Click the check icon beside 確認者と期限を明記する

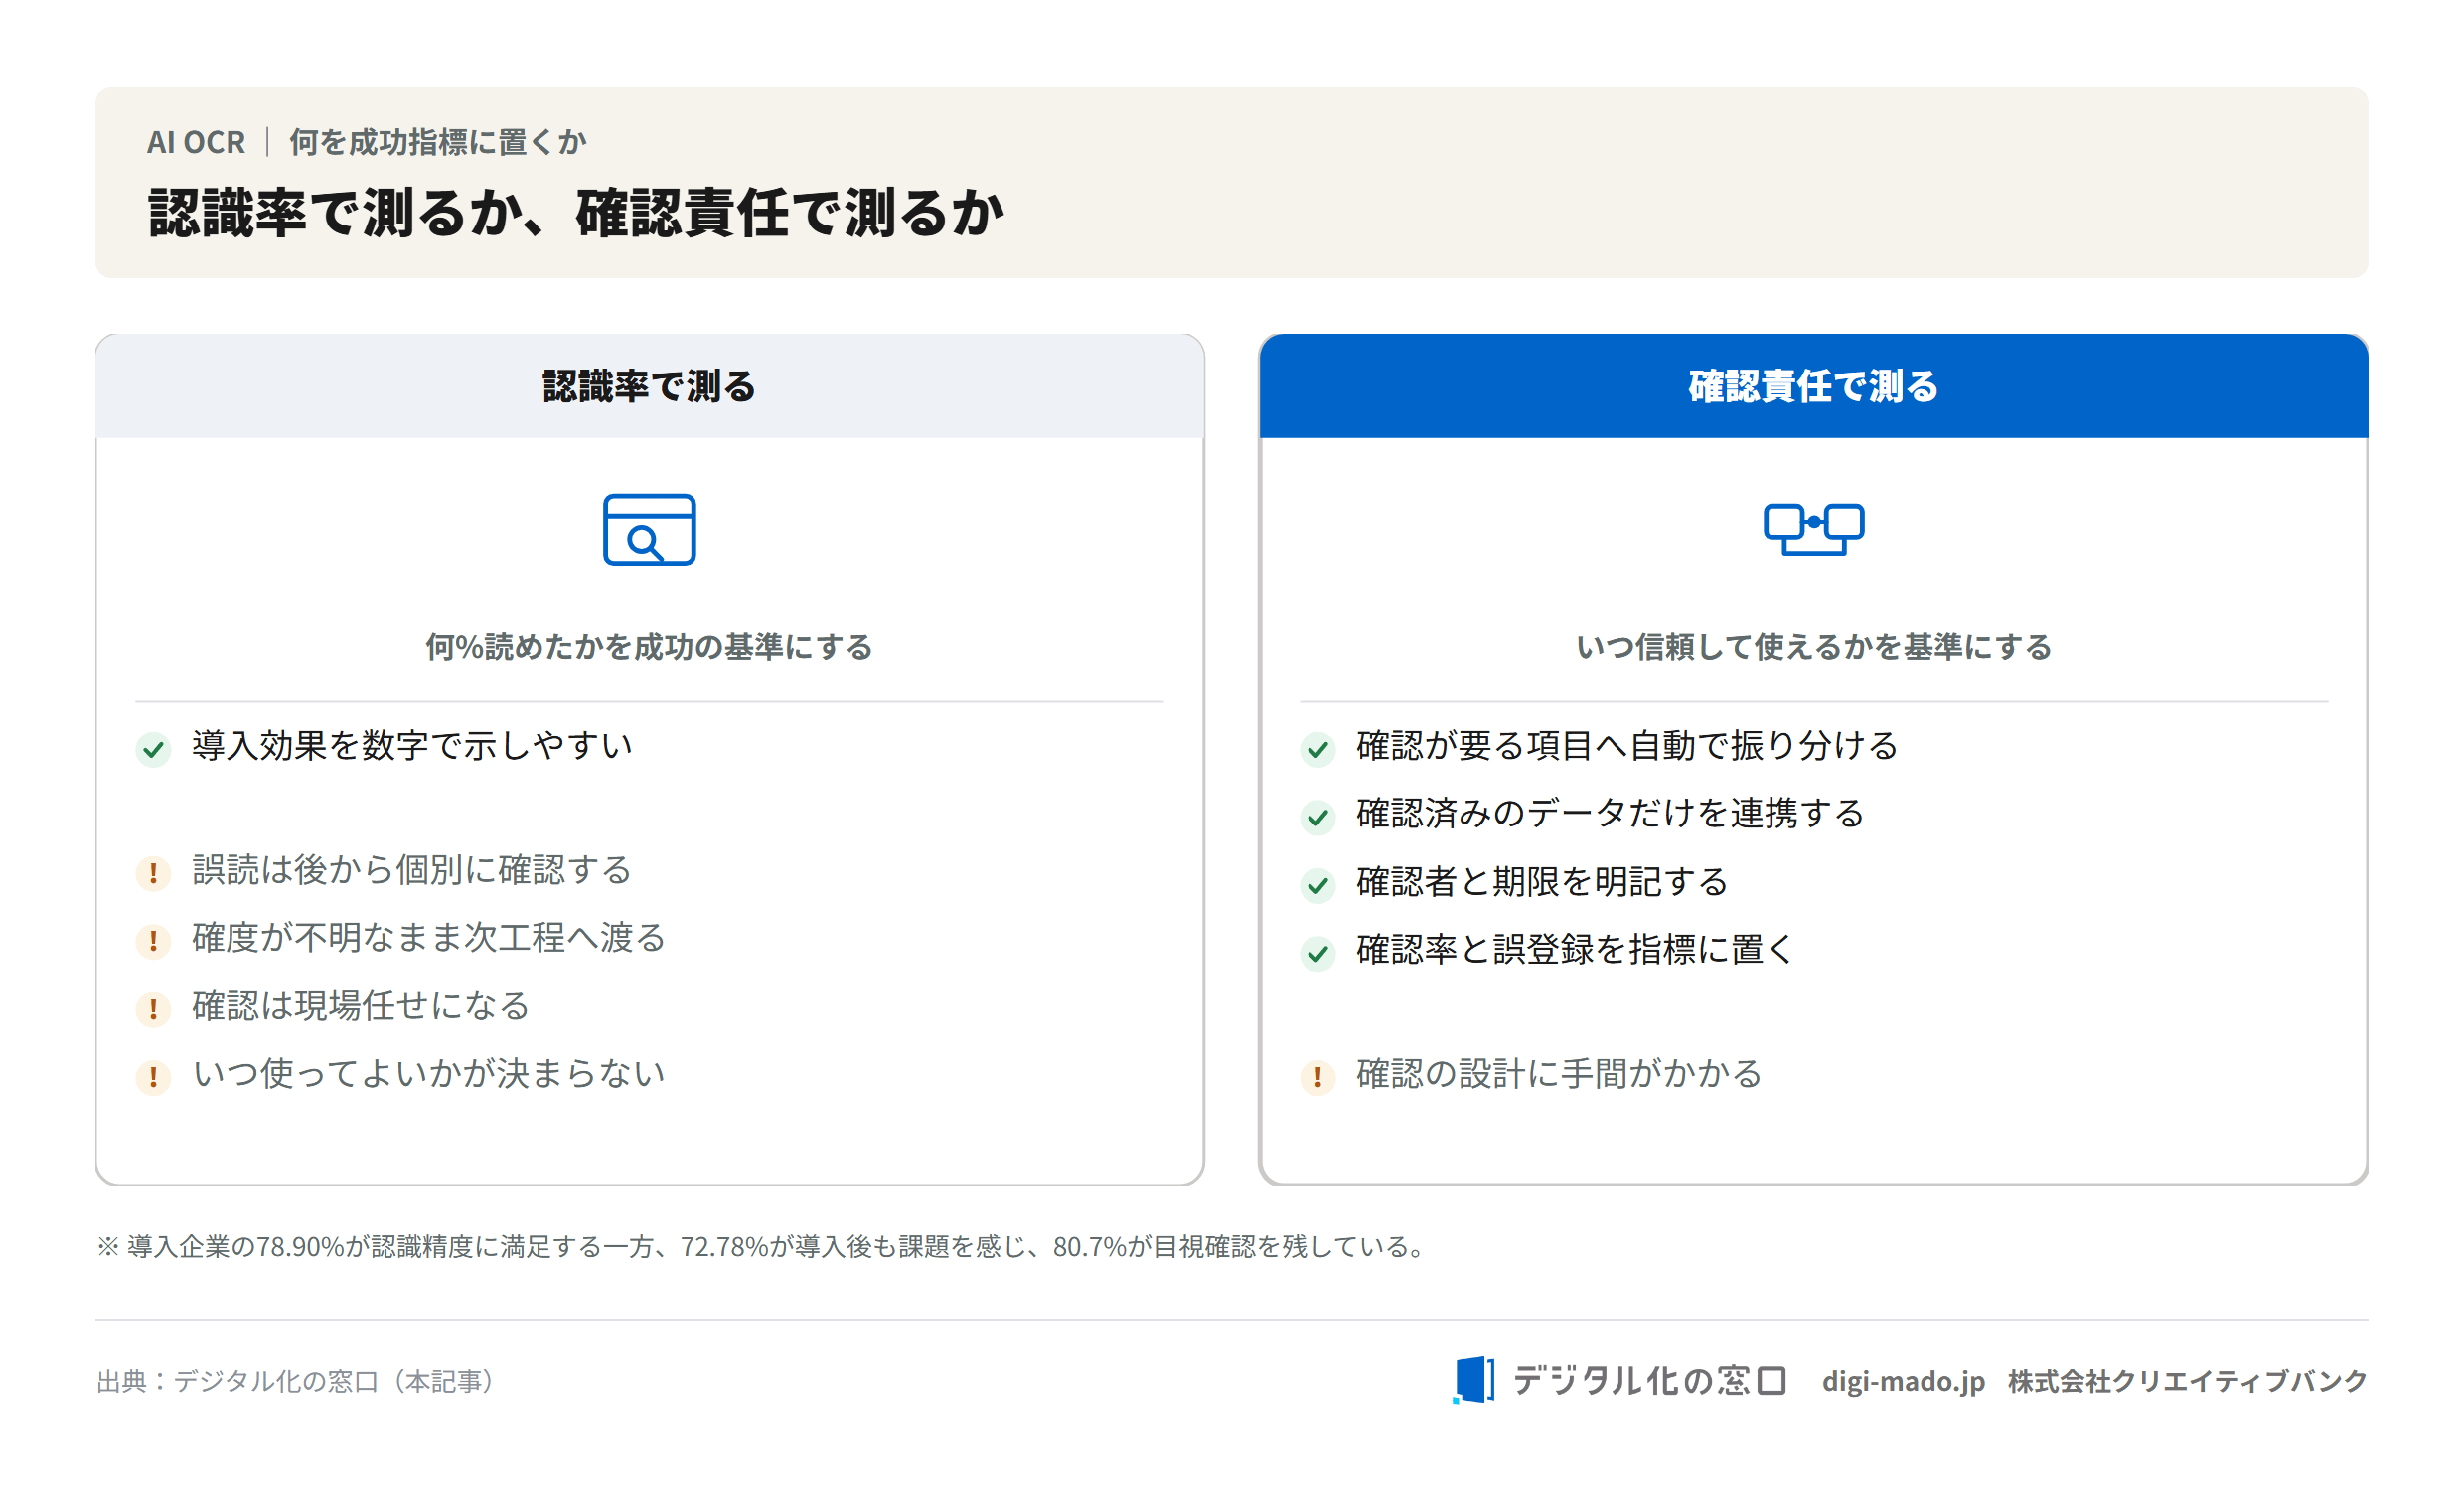click(x=1318, y=884)
